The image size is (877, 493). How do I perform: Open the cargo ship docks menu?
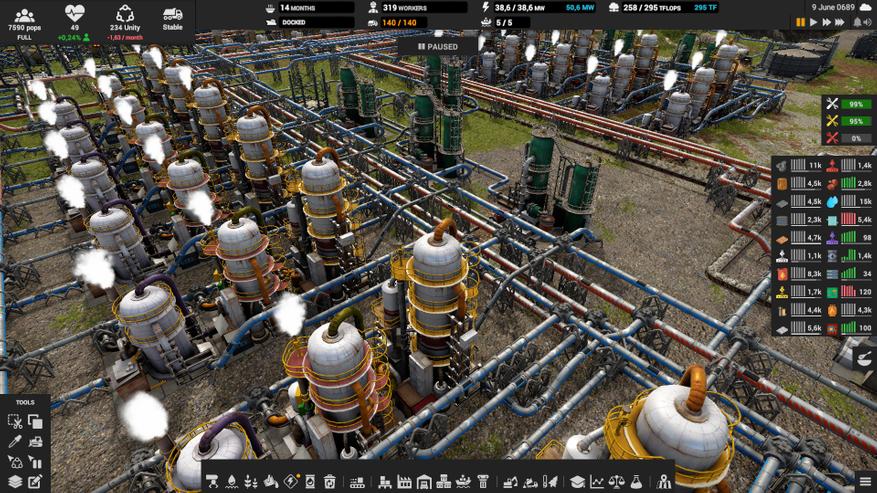click(x=463, y=481)
